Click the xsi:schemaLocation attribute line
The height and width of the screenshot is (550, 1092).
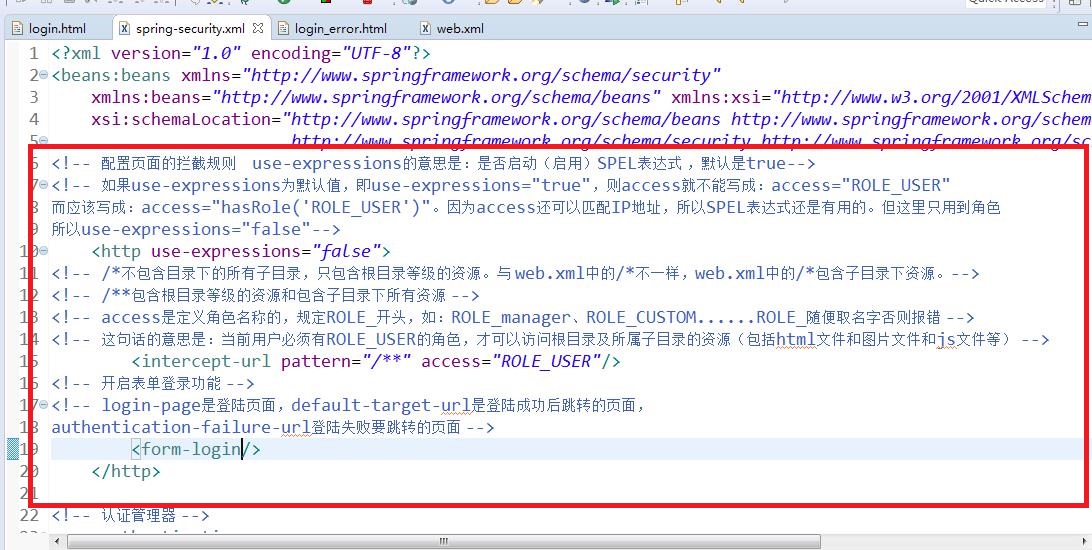[x=591, y=119]
